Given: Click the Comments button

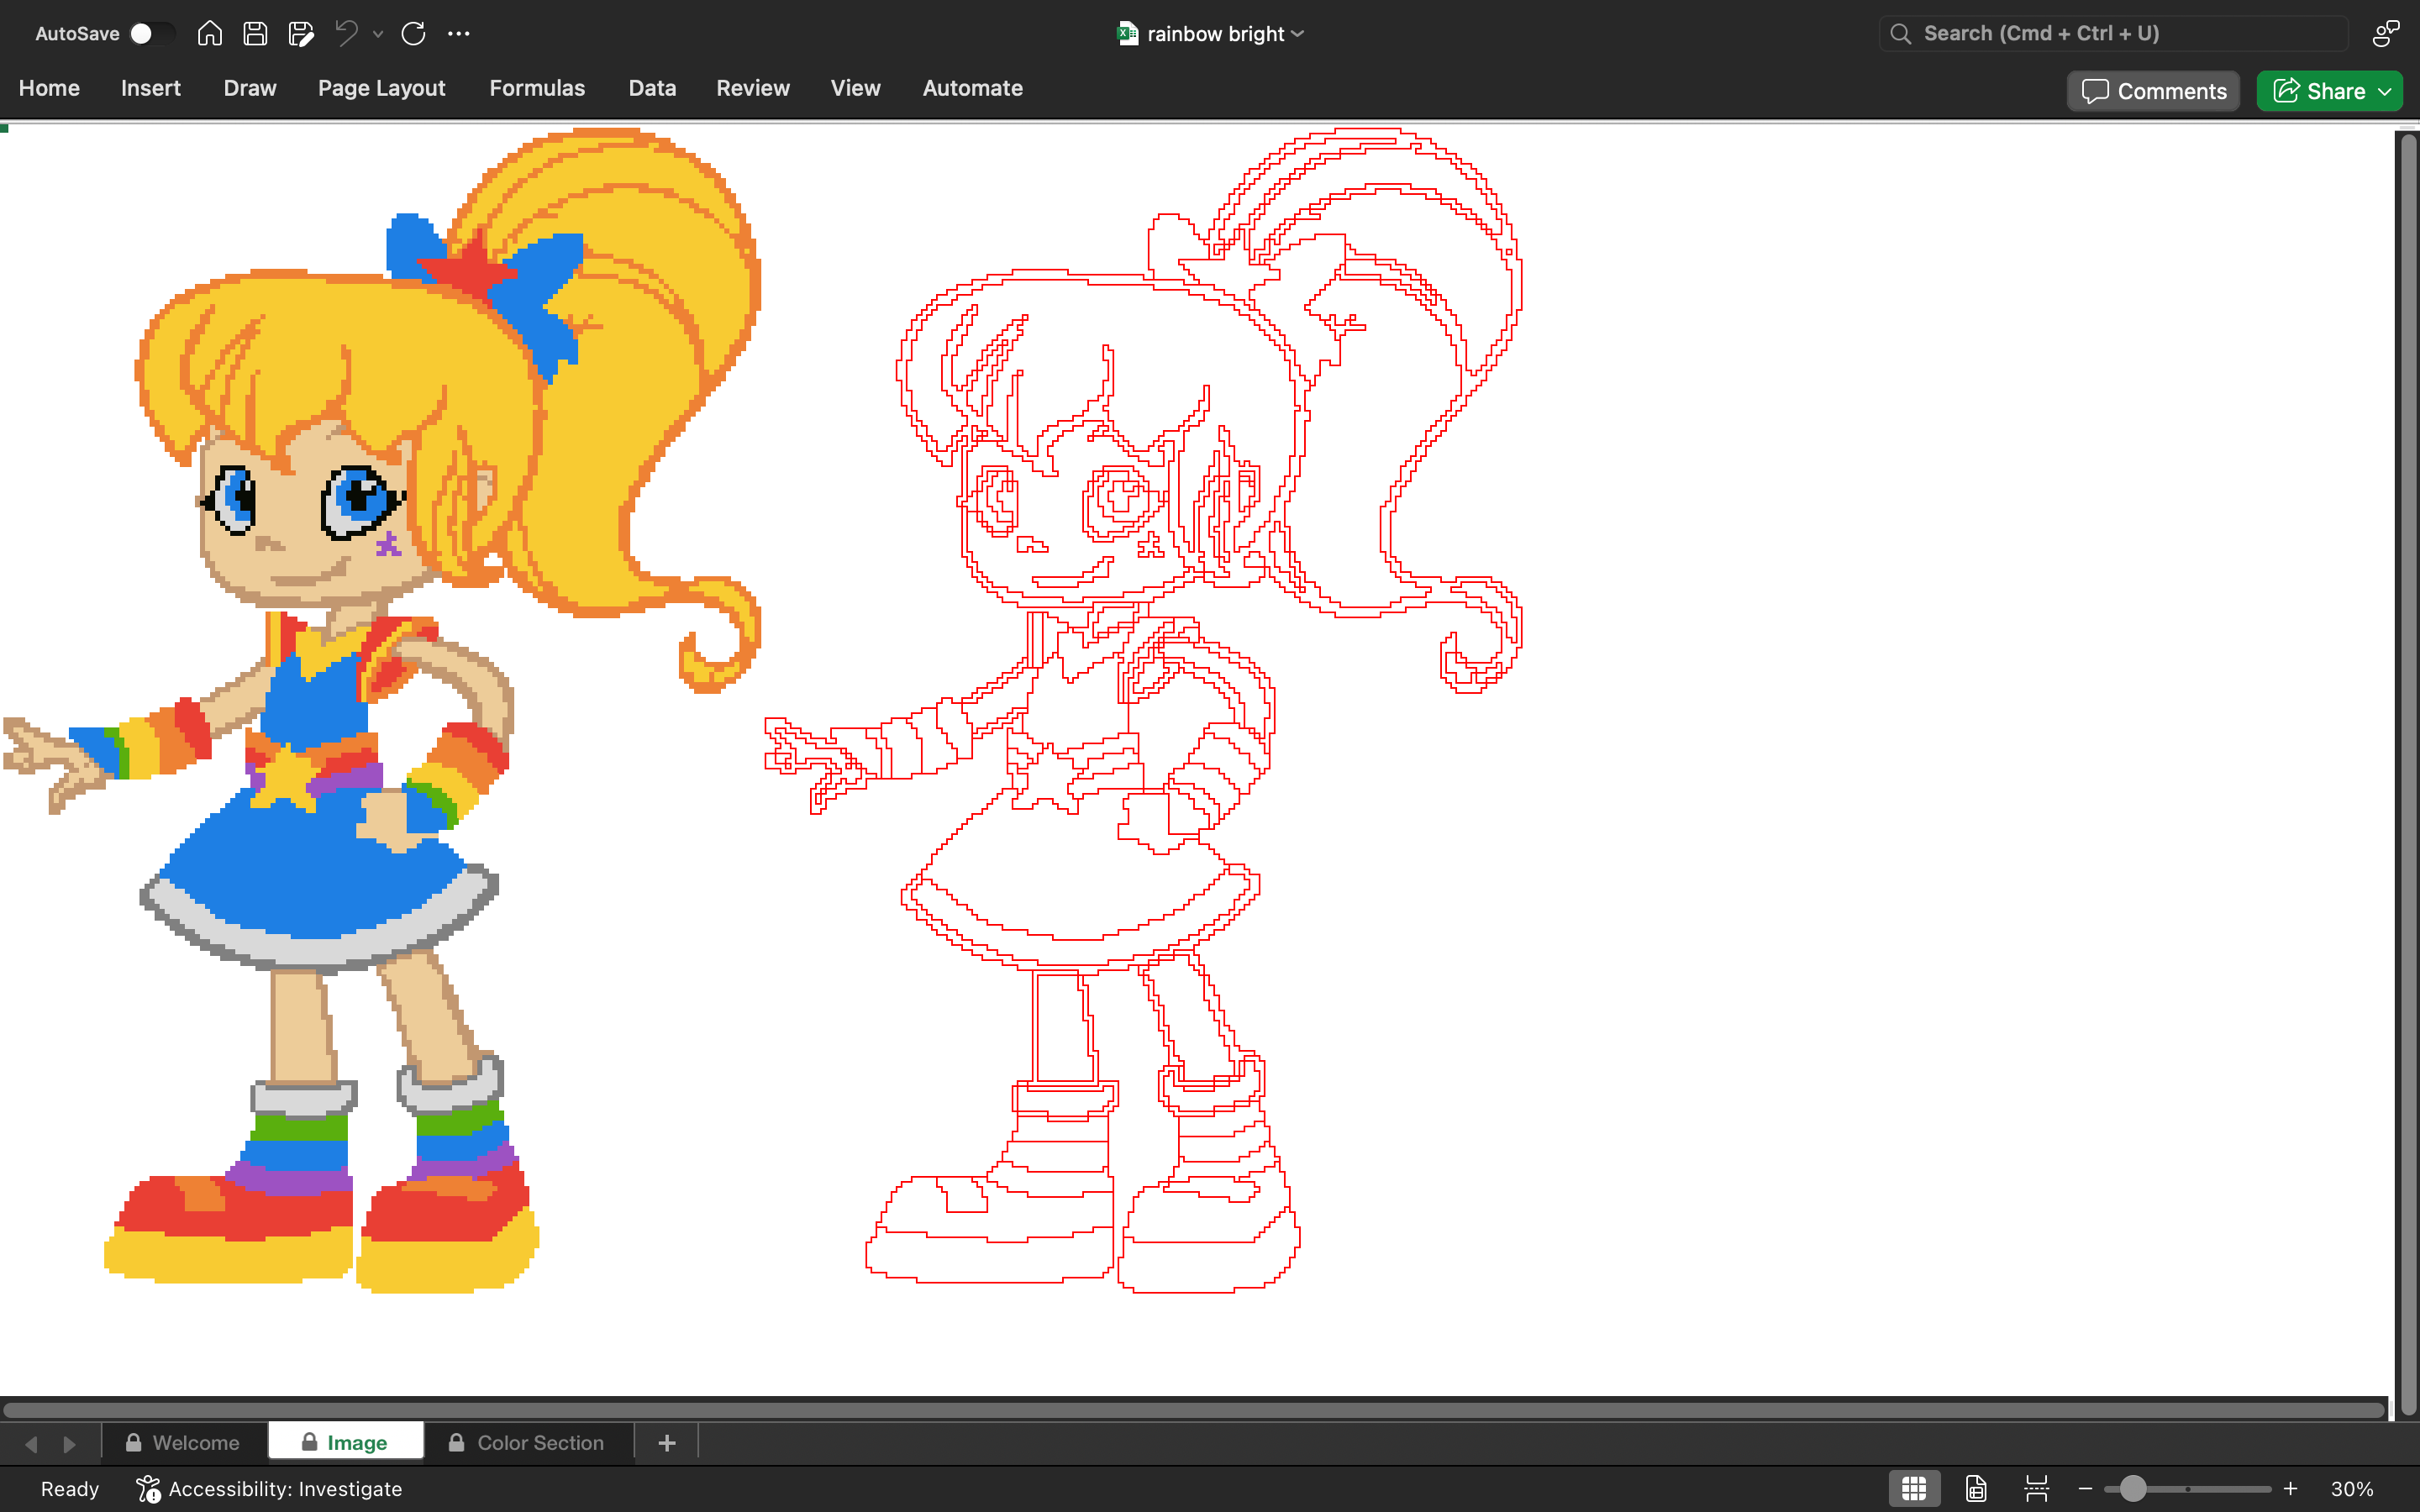Looking at the screenshot, I should coord(2154,91).
